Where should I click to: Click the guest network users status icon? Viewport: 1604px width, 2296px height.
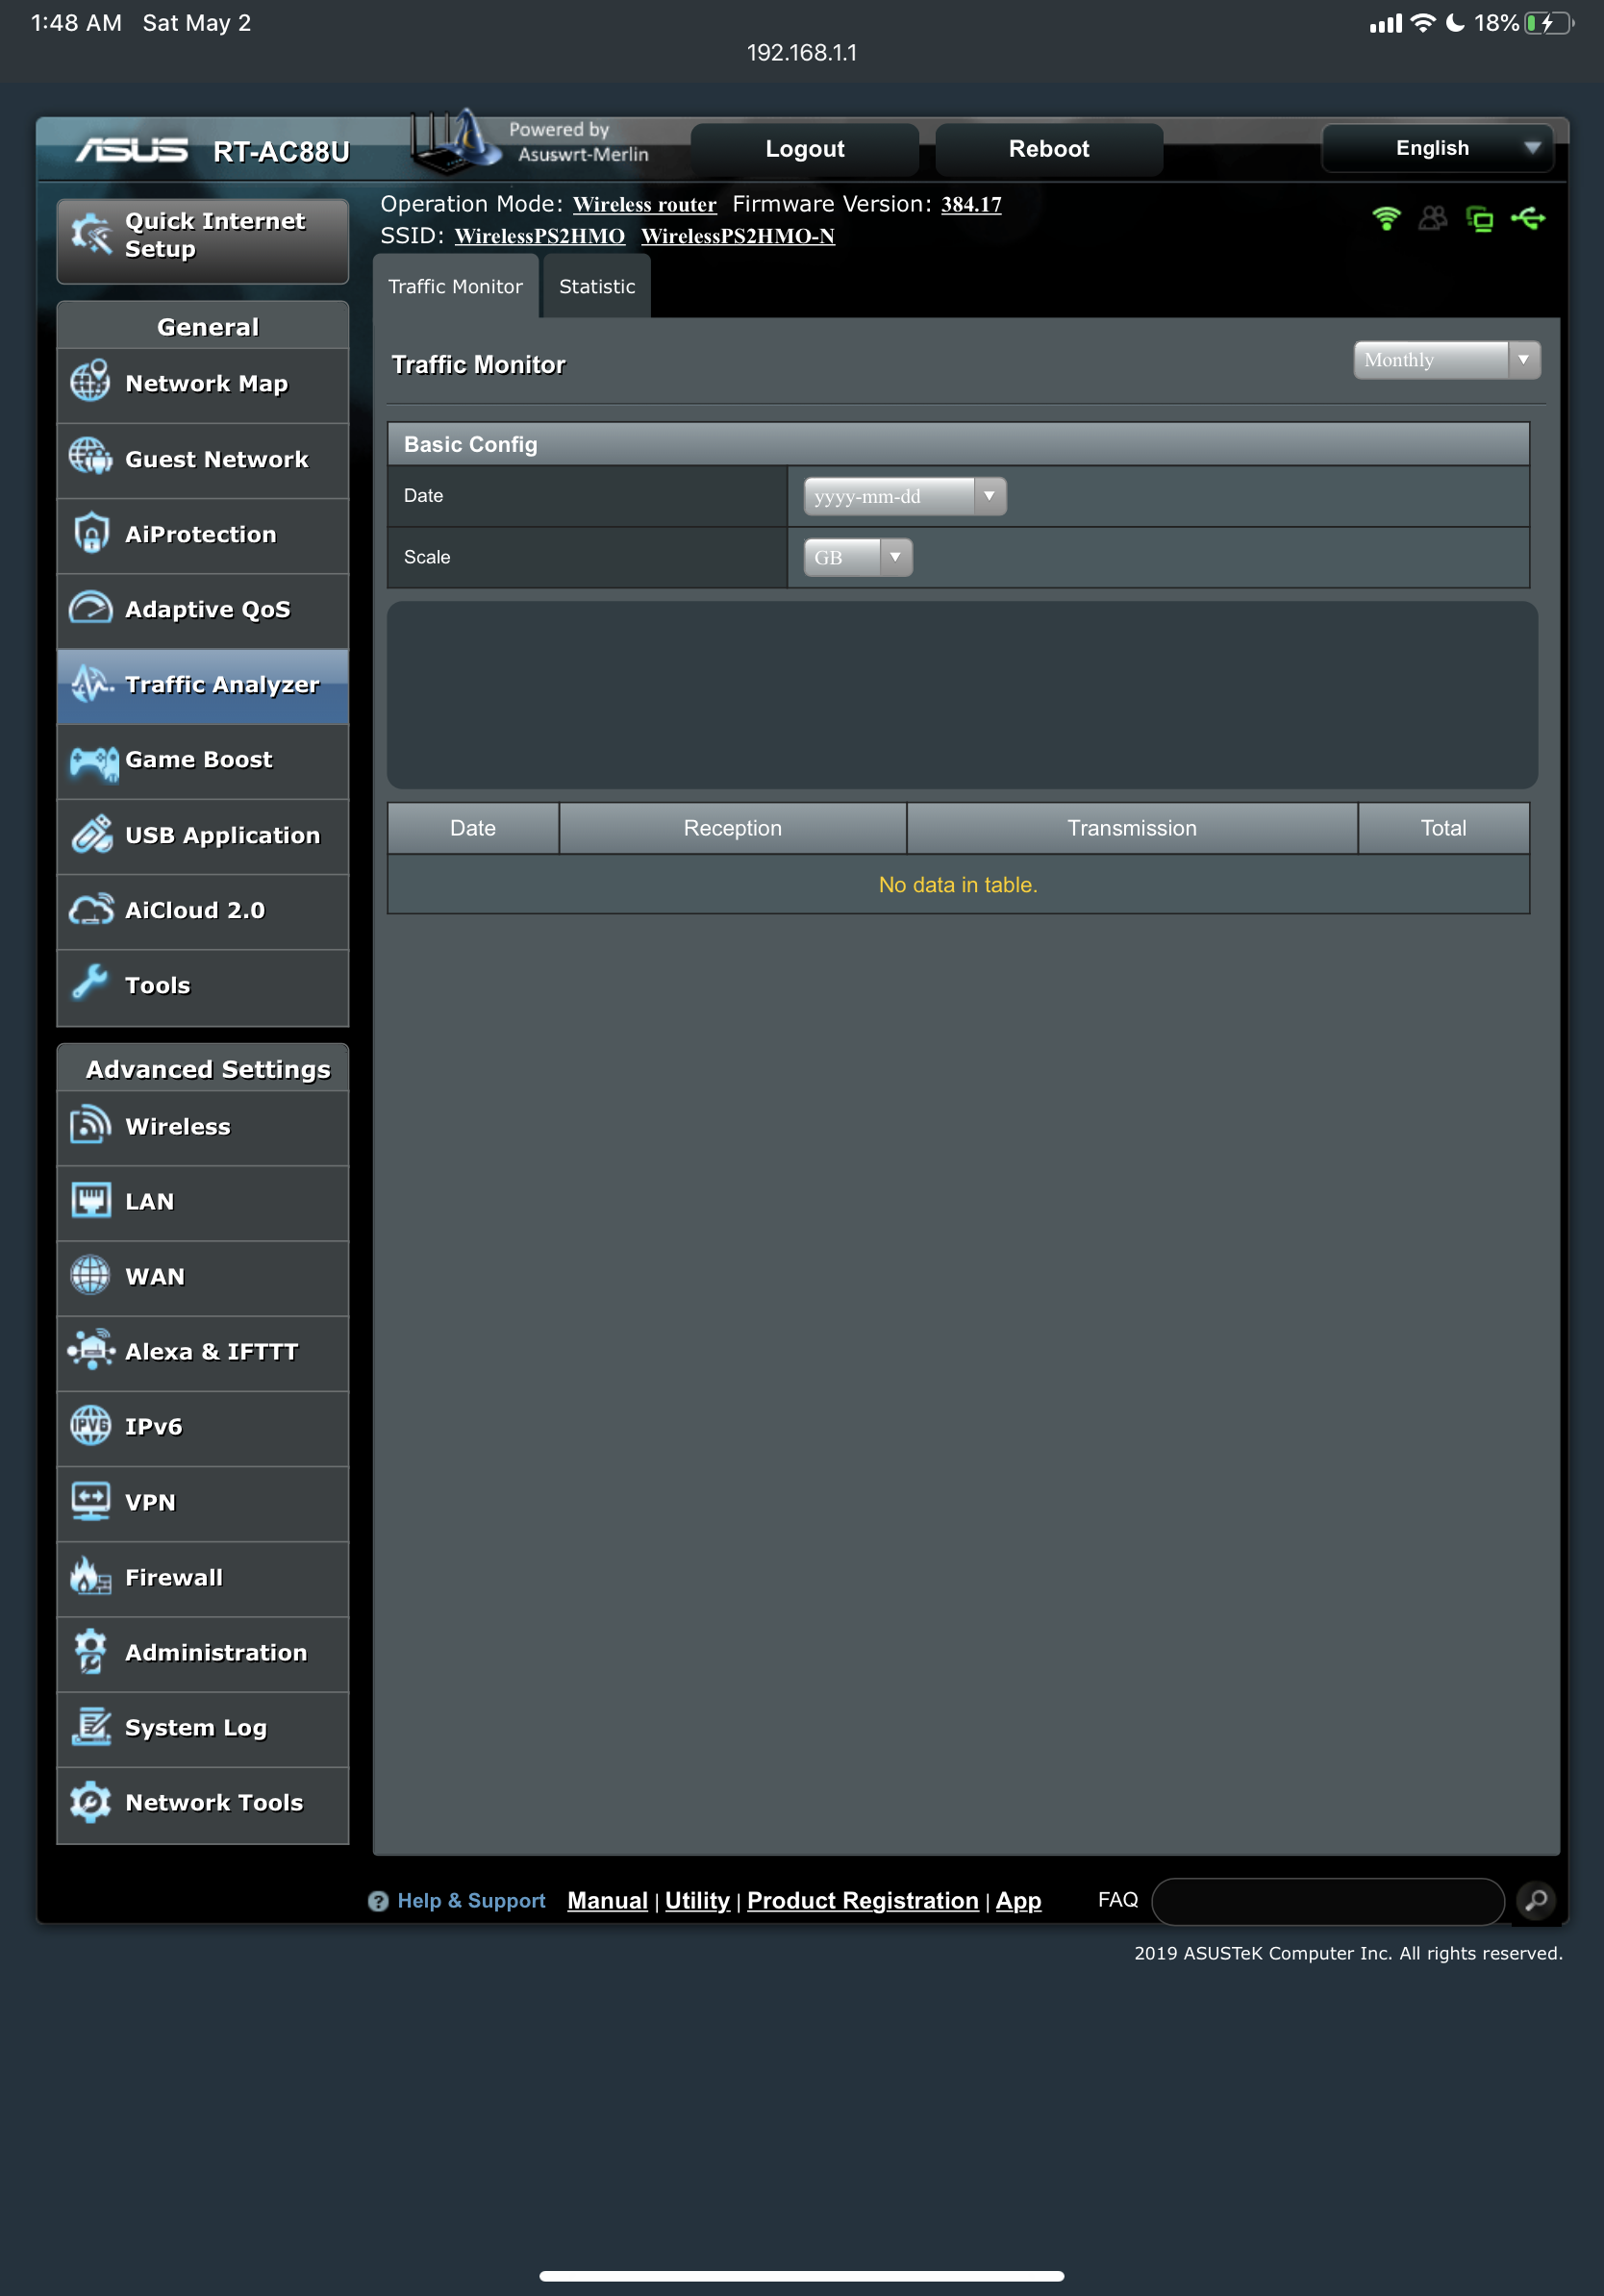click(x=1432, y=218)
